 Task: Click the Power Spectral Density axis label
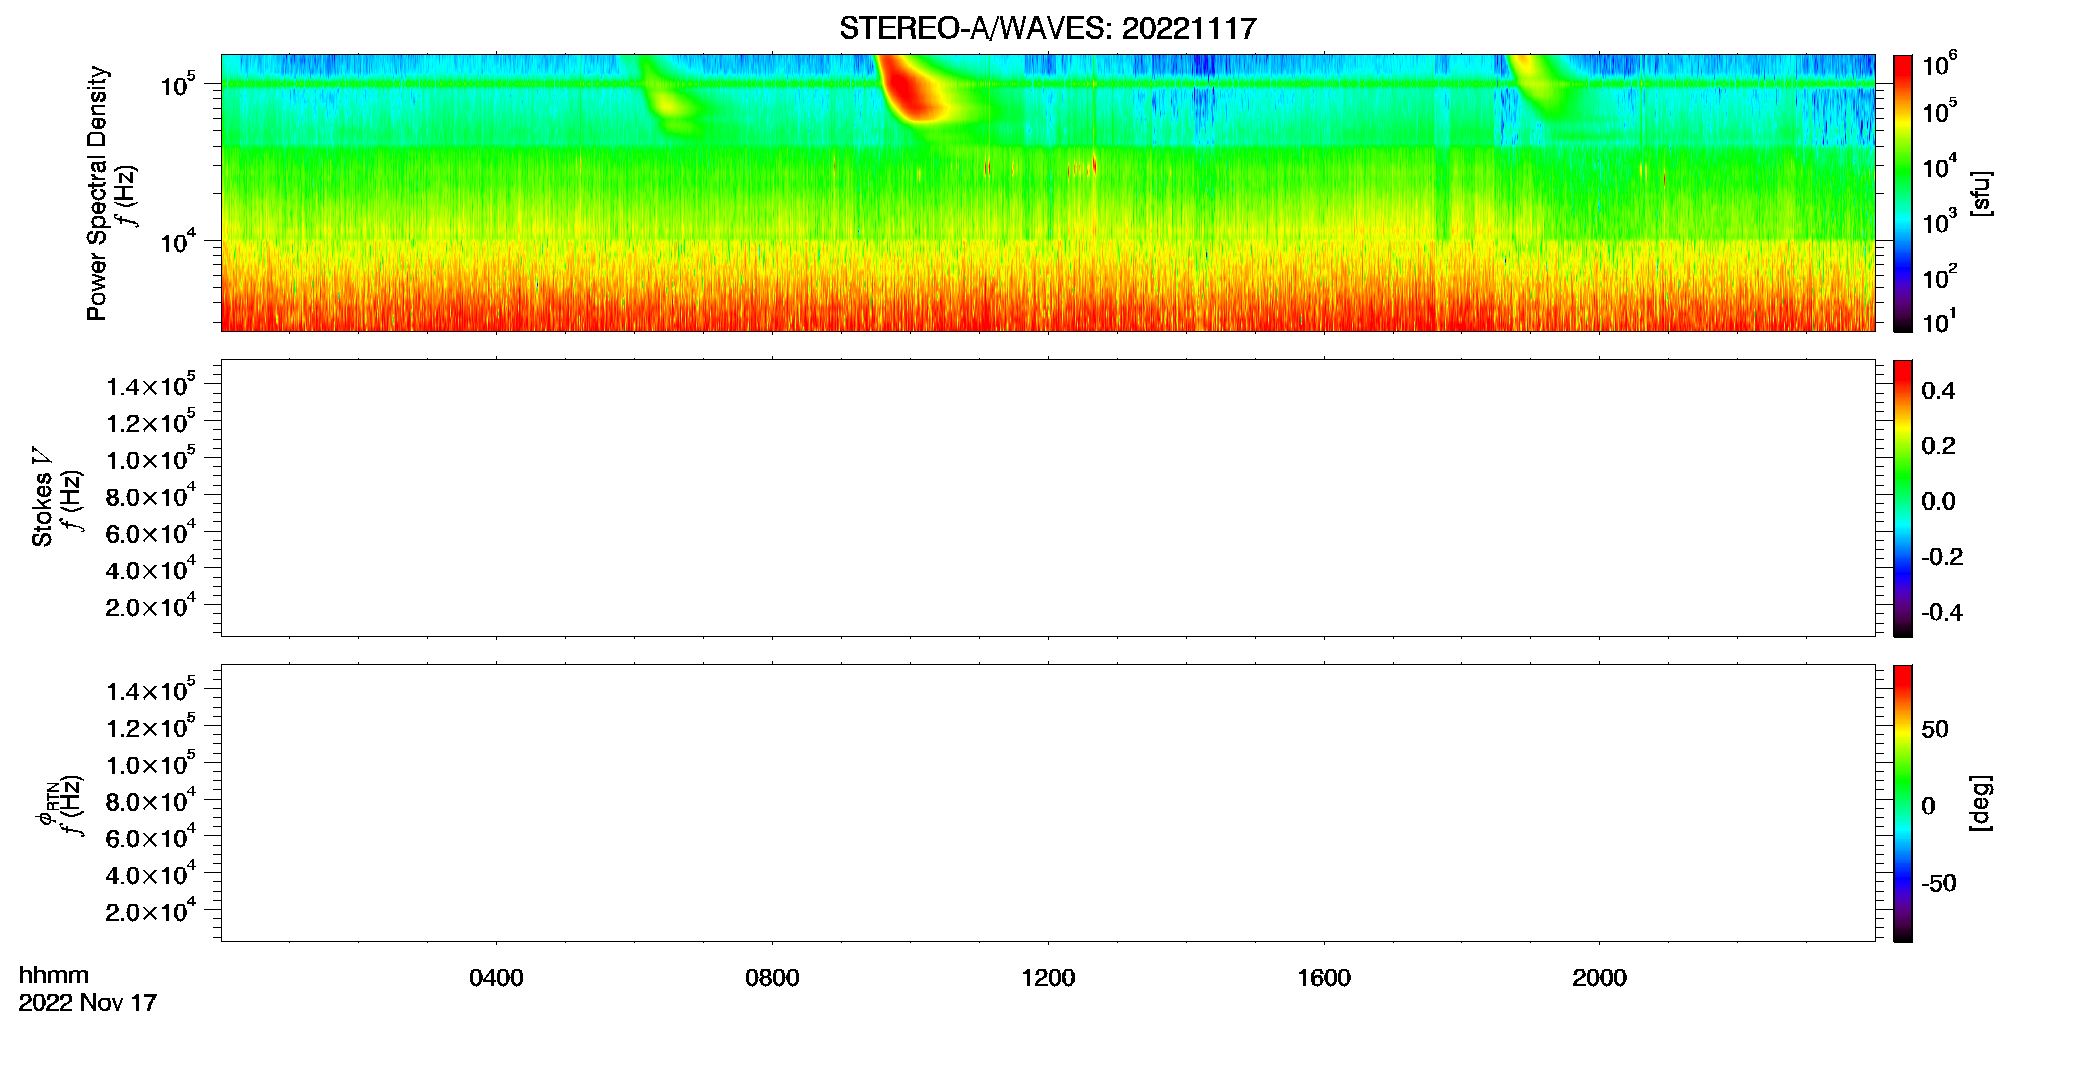(97, 193)
